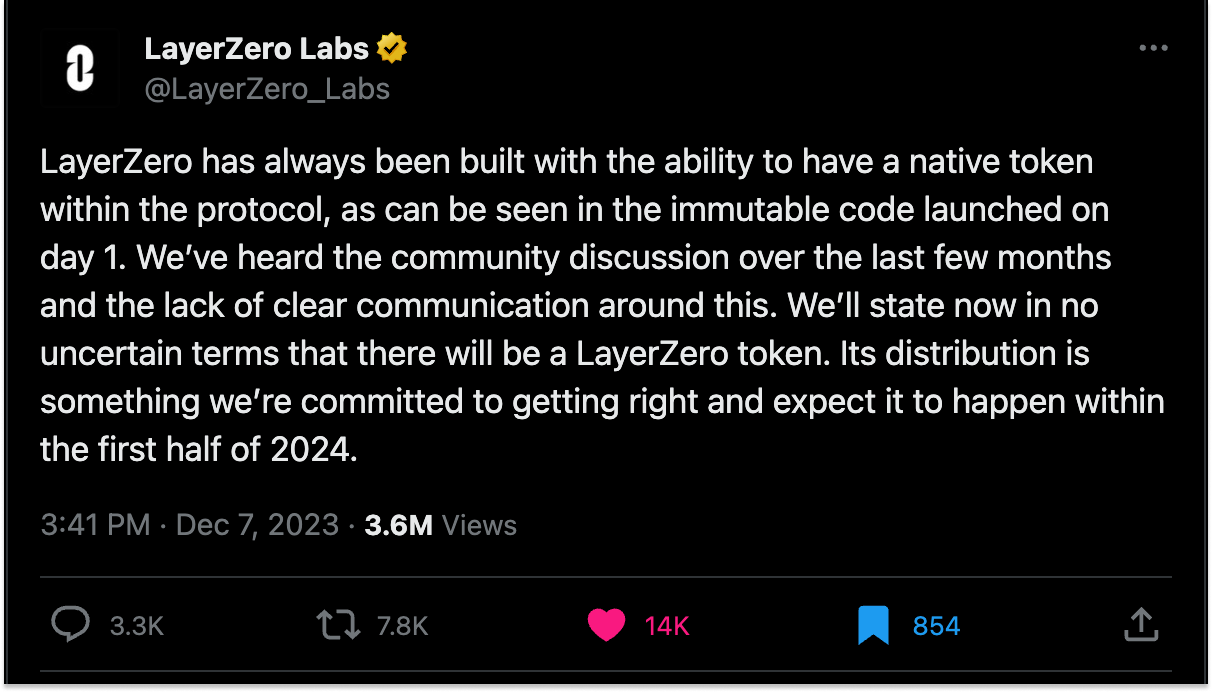Click the retweet icon to repost

pyautogui.click(x=337, y=624)
